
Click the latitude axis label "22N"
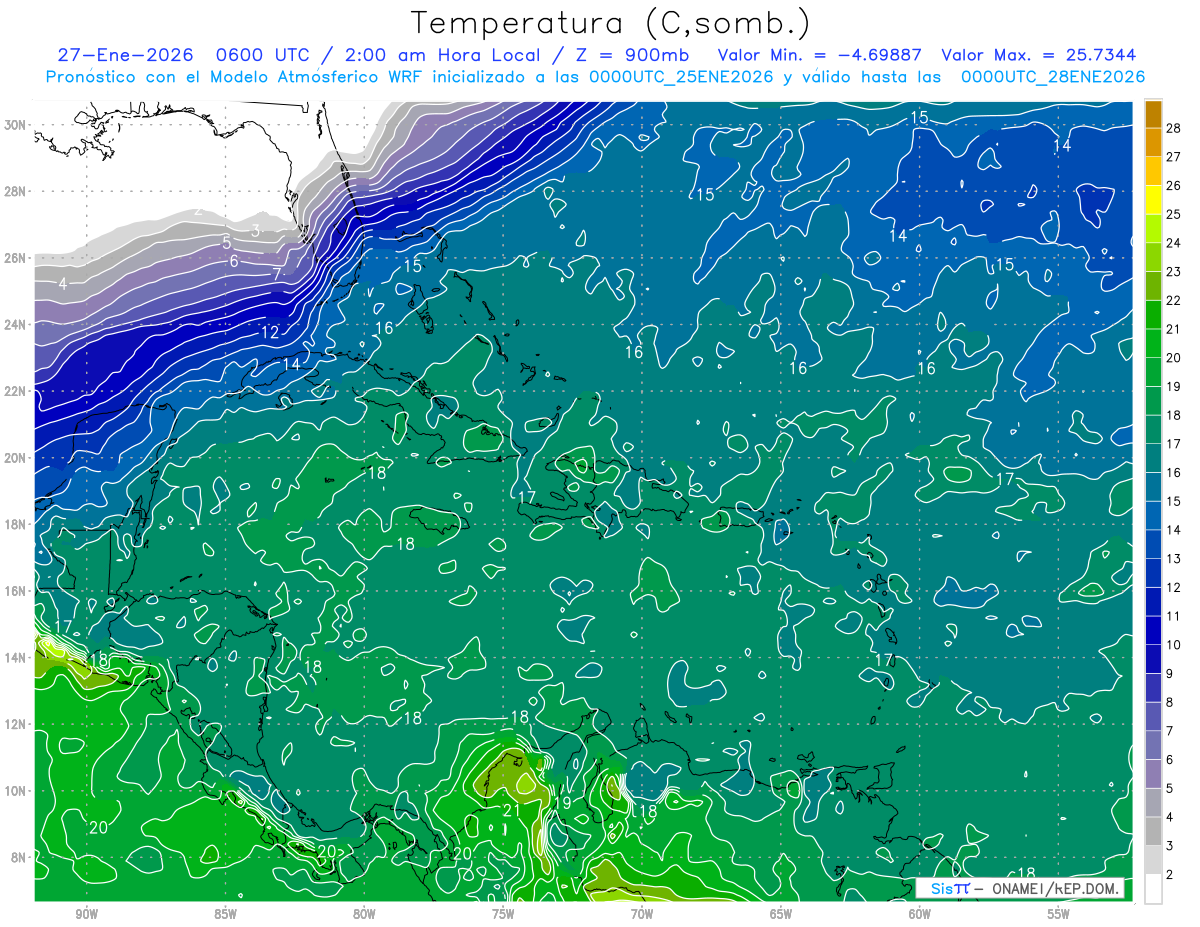pyautogui.click(x=15, y=391)
